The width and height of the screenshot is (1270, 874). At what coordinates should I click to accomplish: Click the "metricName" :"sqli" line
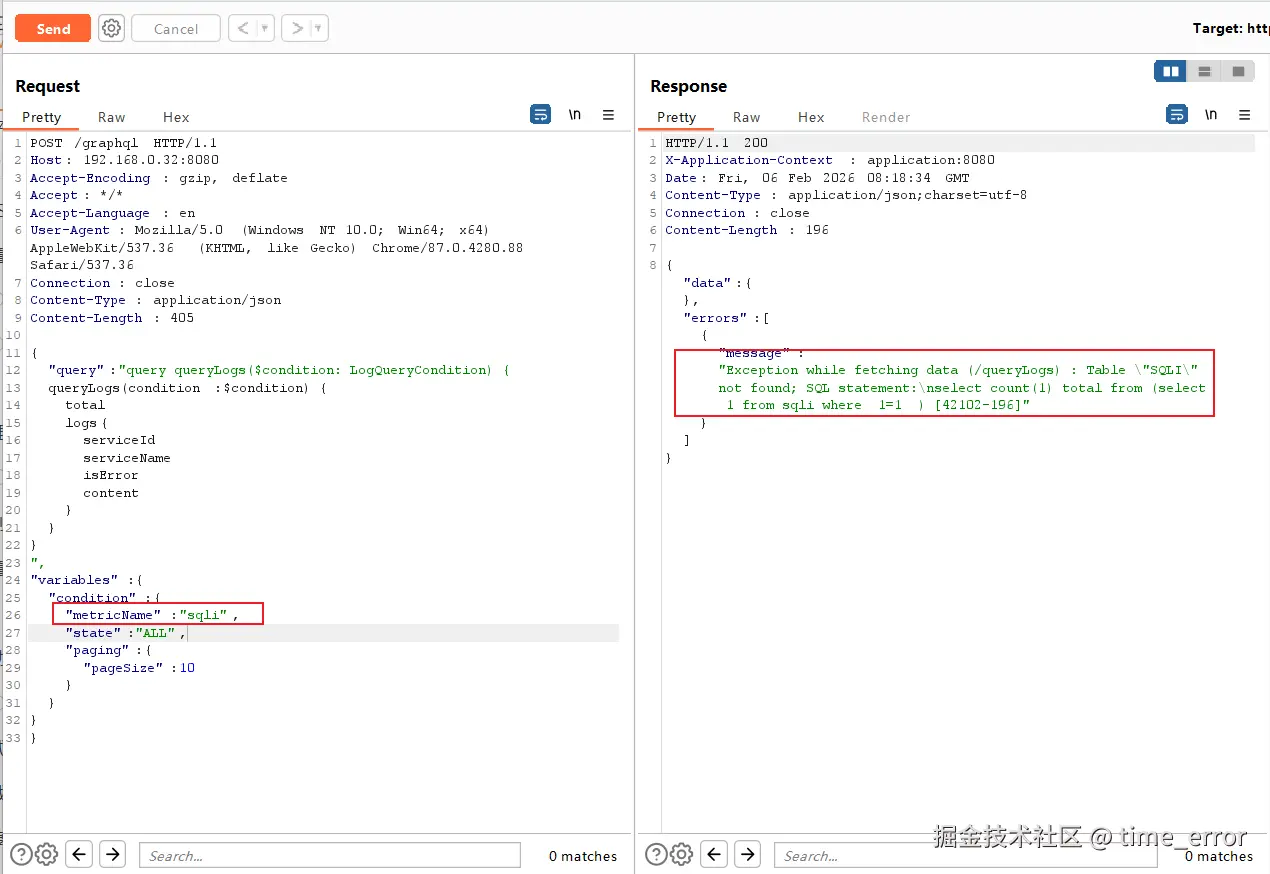click(152, 615)
